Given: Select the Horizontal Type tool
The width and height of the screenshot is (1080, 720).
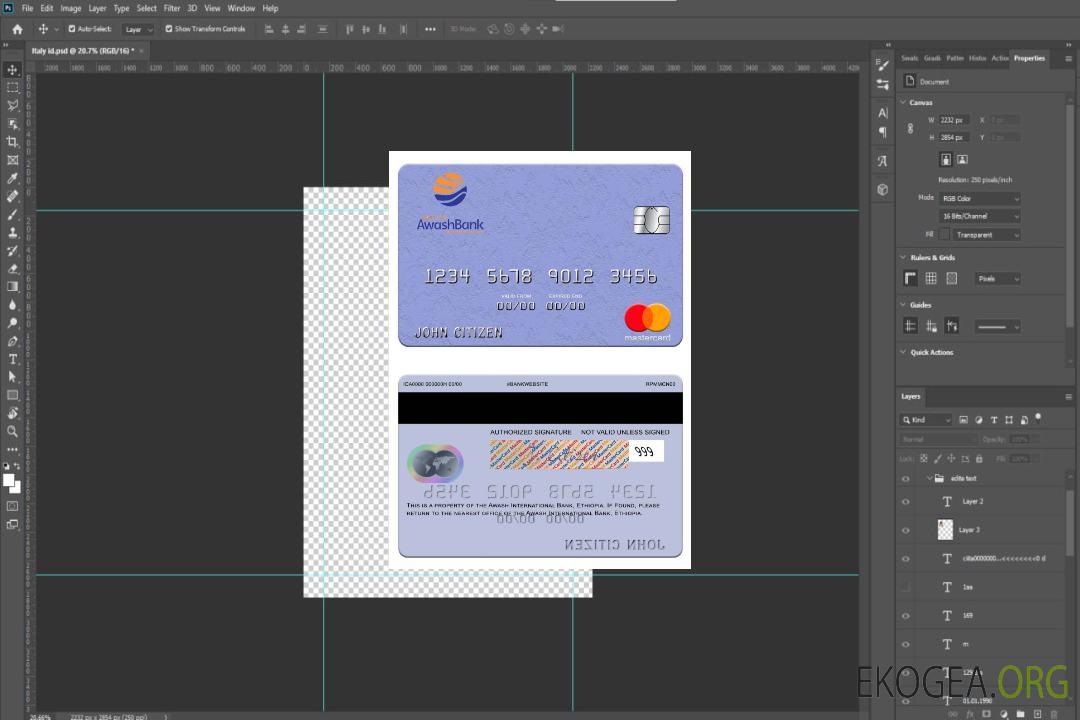Looking at the screenshot, I should 13,359.
